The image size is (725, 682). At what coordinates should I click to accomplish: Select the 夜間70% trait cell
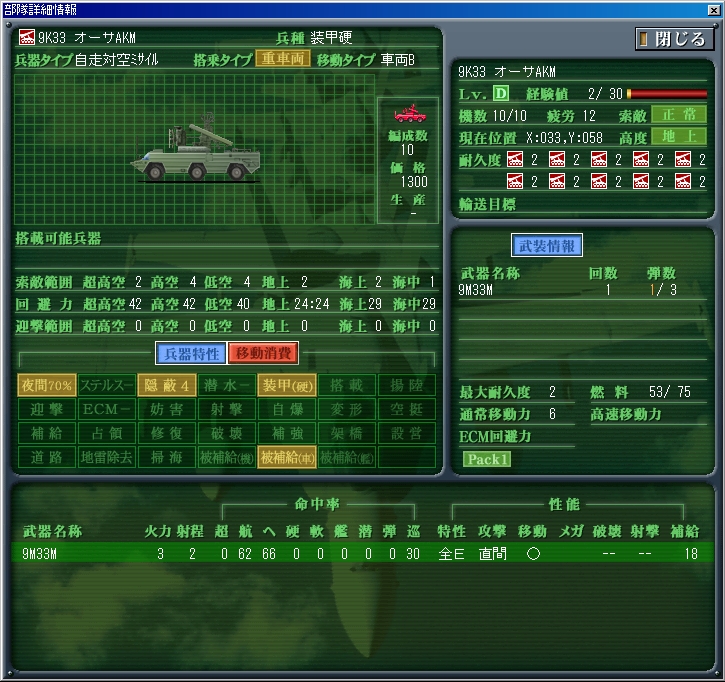[x=47, y=385]
